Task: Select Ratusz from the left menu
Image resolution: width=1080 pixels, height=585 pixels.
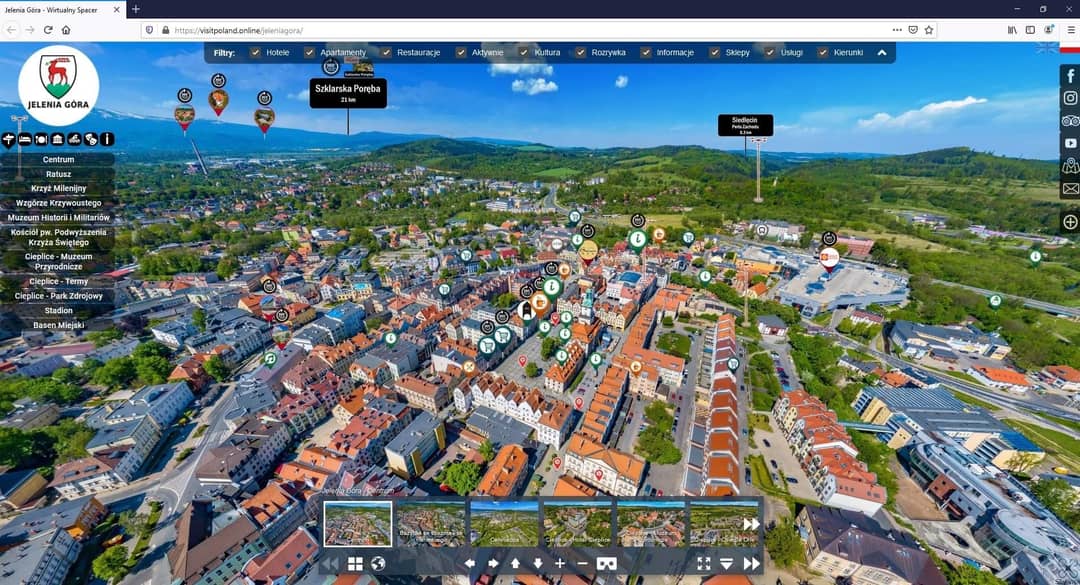Action: pos(58,174)
